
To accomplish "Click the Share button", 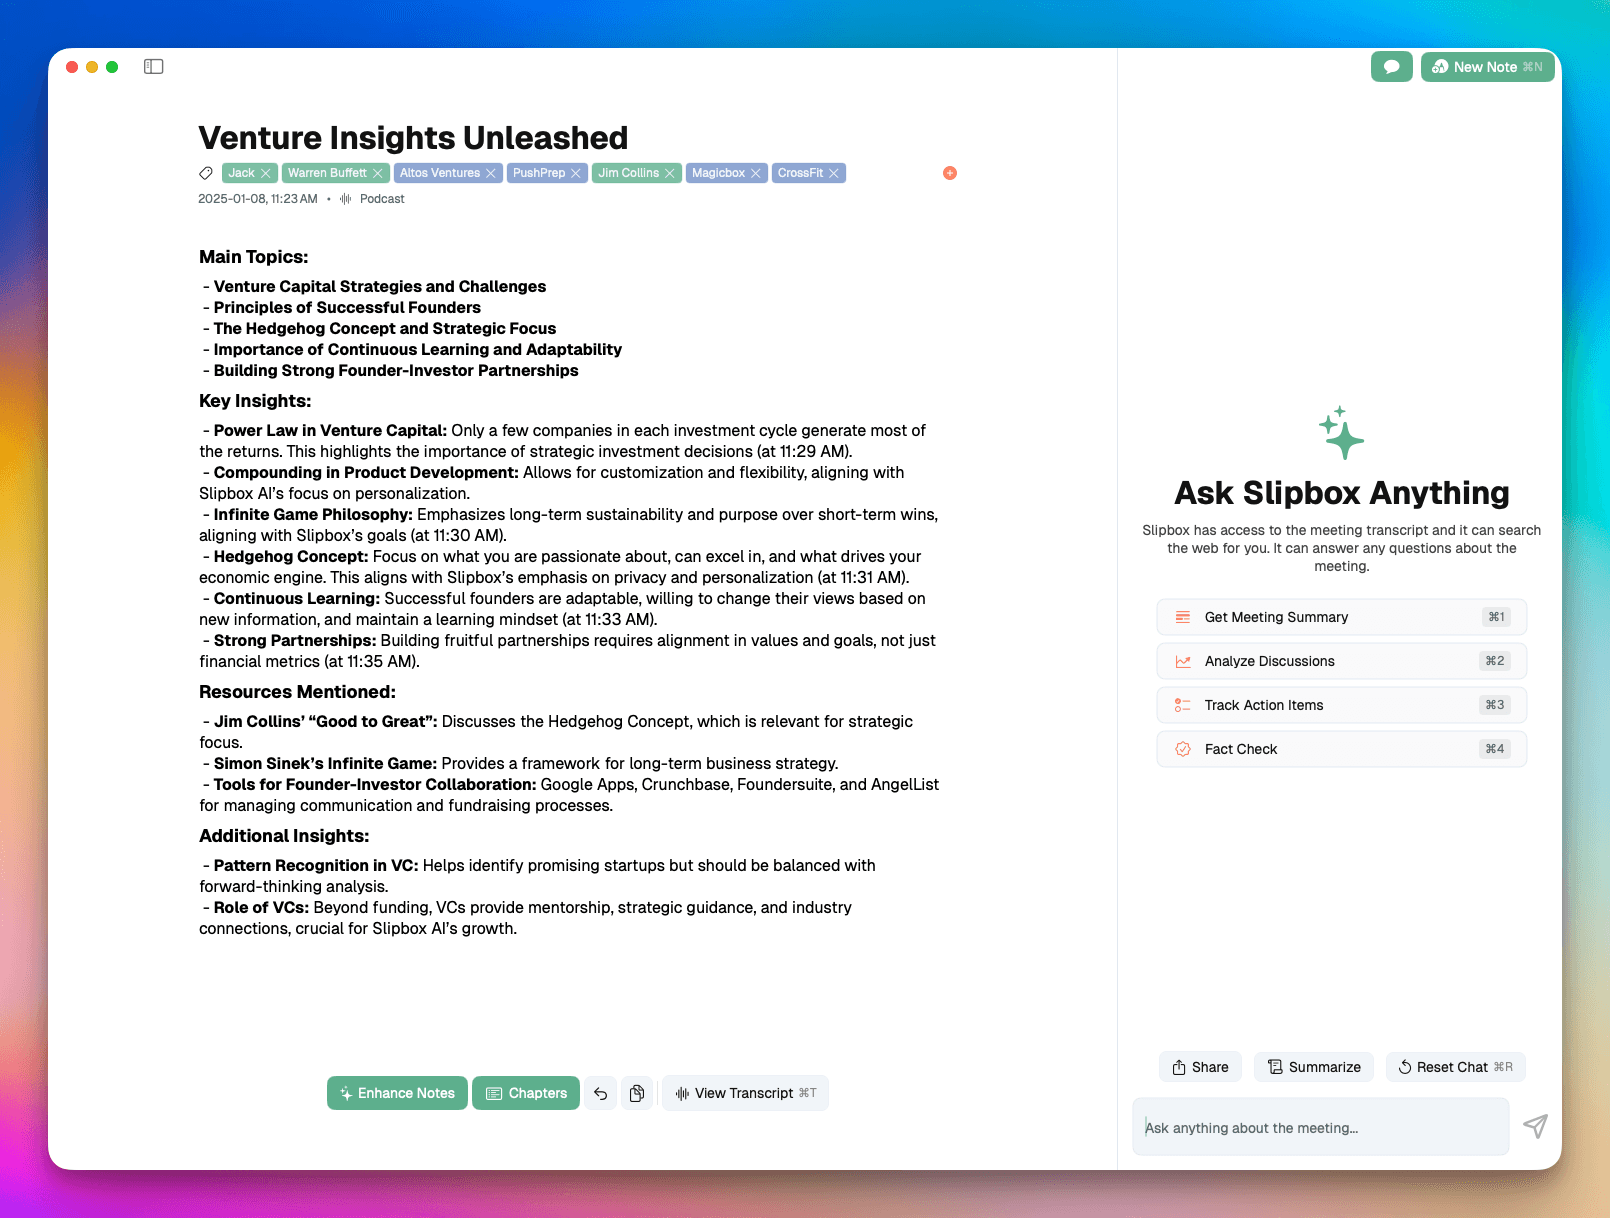I will 1200,1067.
